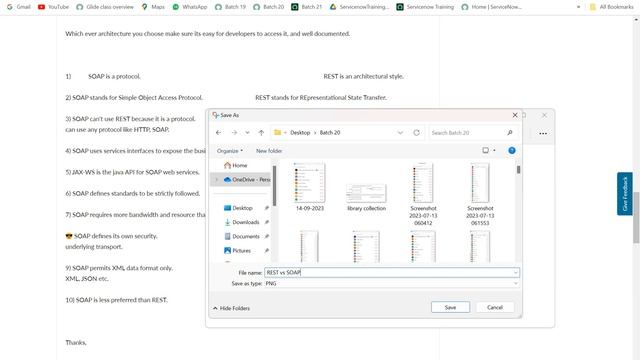Open the Give Feedback side tab
The width and height of the screenshot is (640, 360).
pyautogui.click(x=624, y=194)
